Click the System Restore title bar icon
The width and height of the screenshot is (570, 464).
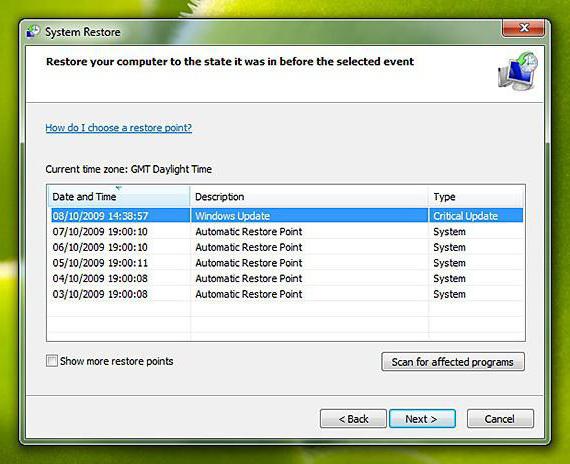(x=33, y=32)
